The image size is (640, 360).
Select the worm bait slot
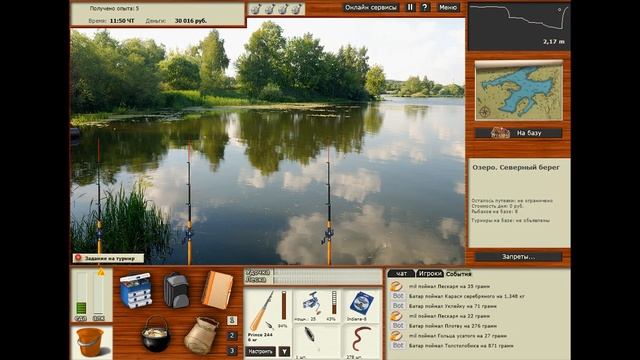(361, 342)
